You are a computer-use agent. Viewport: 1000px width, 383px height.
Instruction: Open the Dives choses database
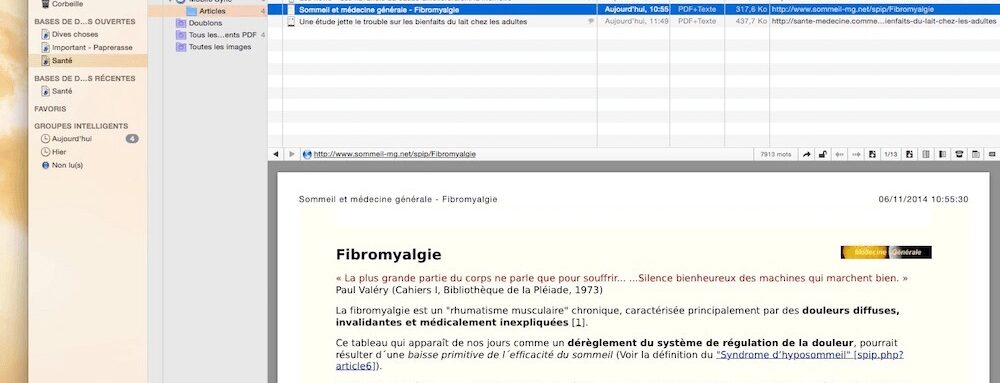click(75, 34)
